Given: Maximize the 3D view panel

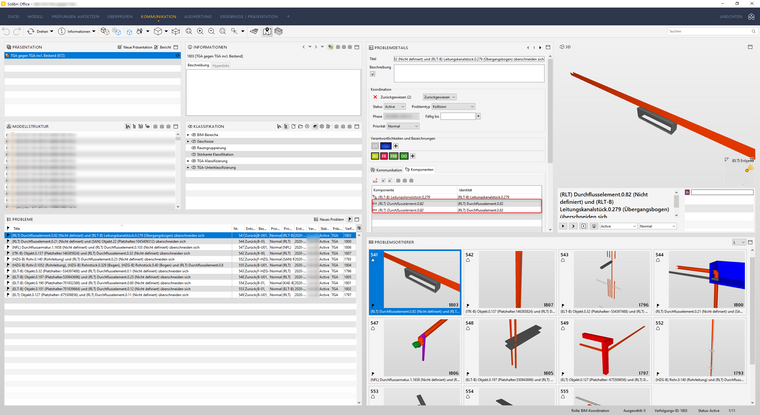Looking at the screenshot, I should pyautogui.click(x=750, y=47).
